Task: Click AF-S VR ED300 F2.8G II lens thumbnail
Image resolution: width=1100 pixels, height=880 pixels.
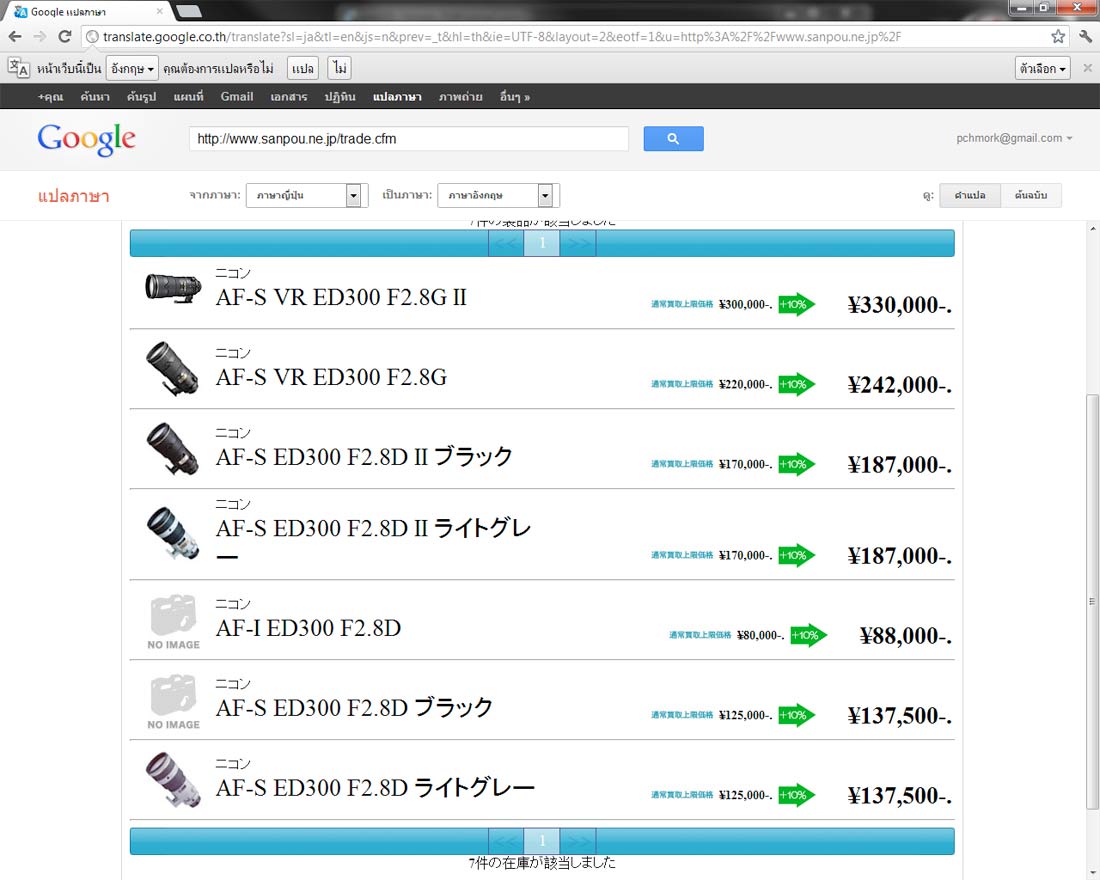Action: (173, 288)
